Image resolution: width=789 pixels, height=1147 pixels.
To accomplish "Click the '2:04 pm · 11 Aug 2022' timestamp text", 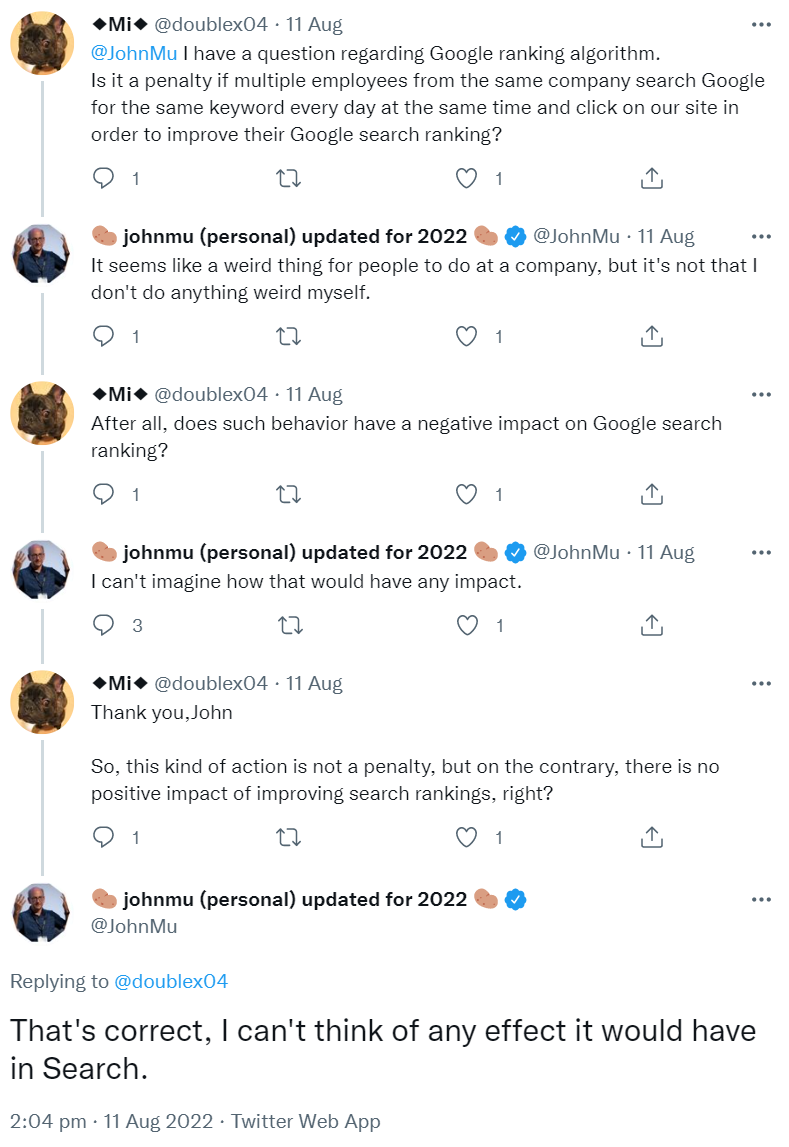I will (x=110, y=1121).
